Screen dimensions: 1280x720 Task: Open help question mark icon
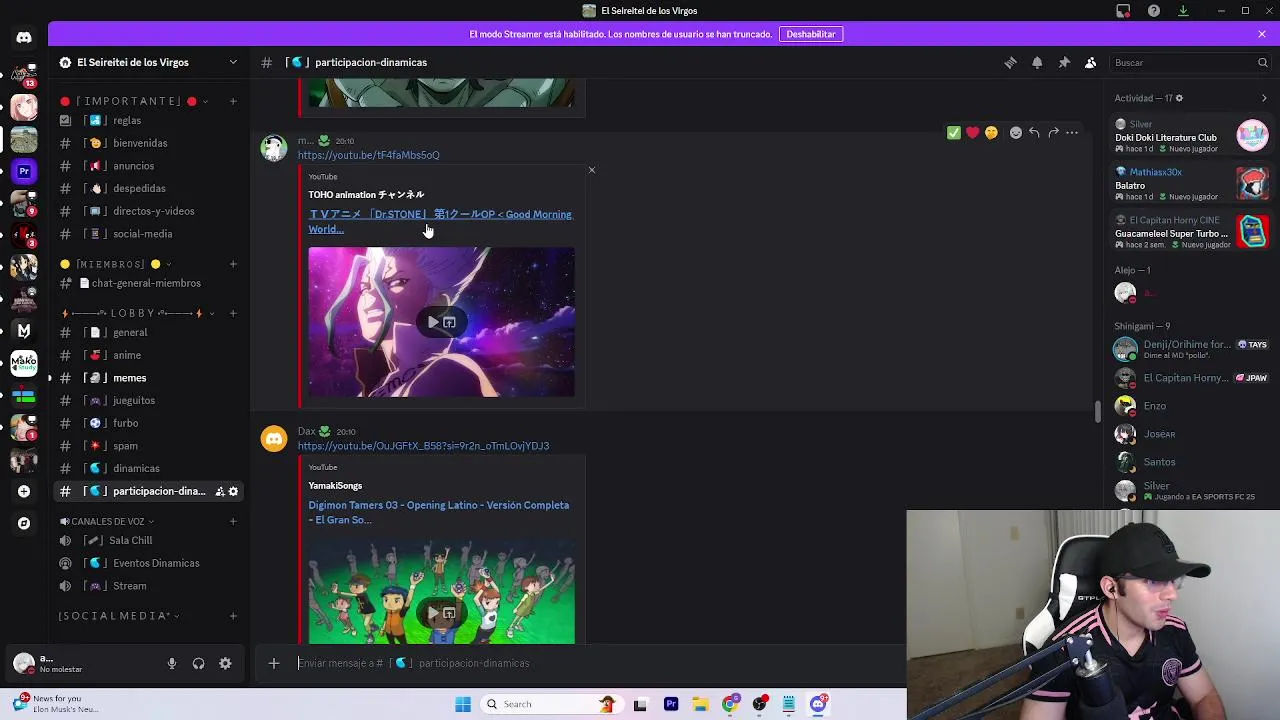click(1154, 11)
